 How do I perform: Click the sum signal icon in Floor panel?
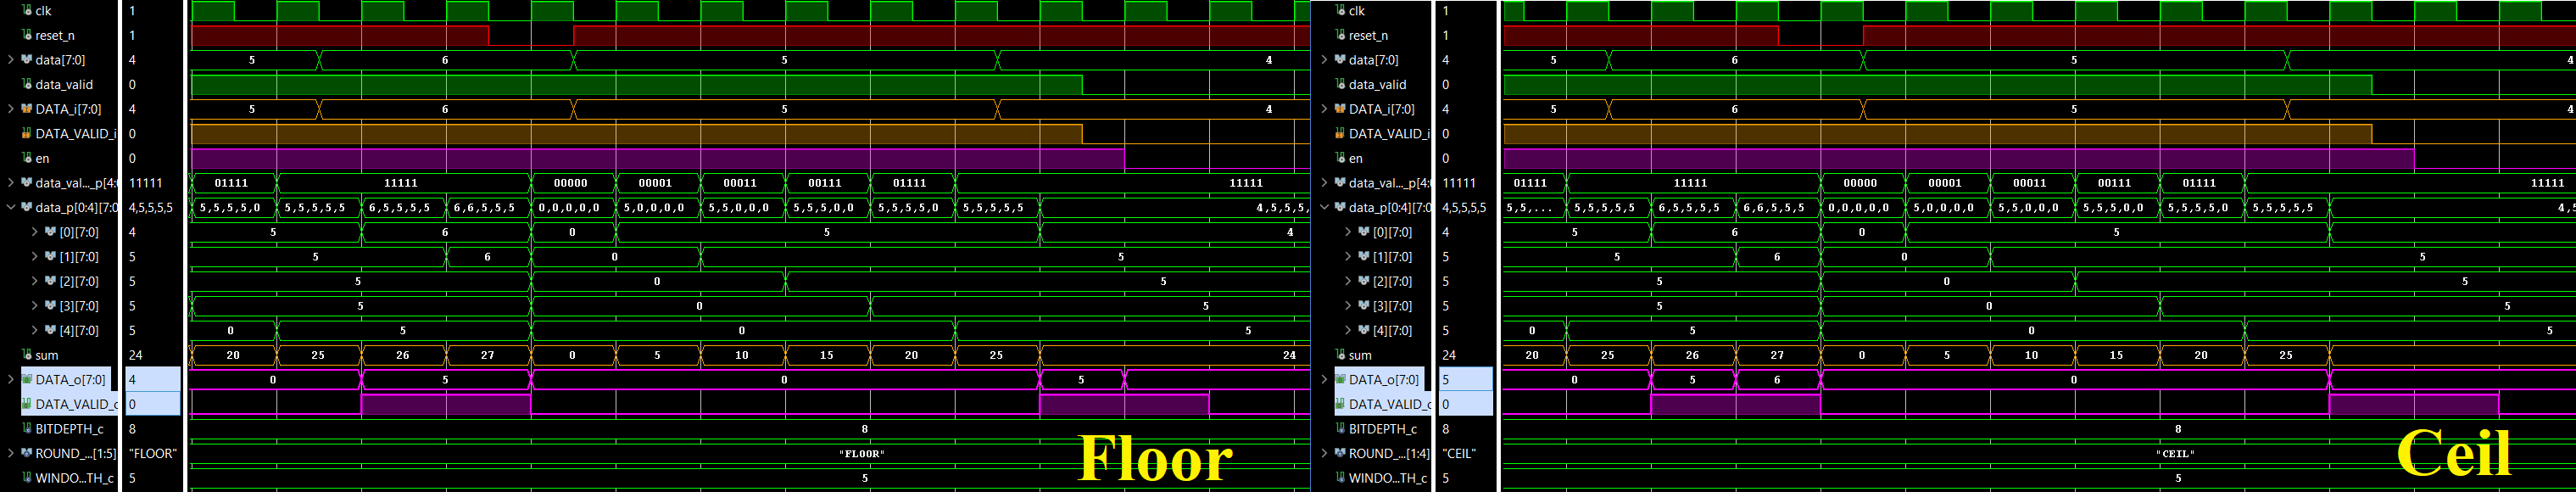(27, 355)
